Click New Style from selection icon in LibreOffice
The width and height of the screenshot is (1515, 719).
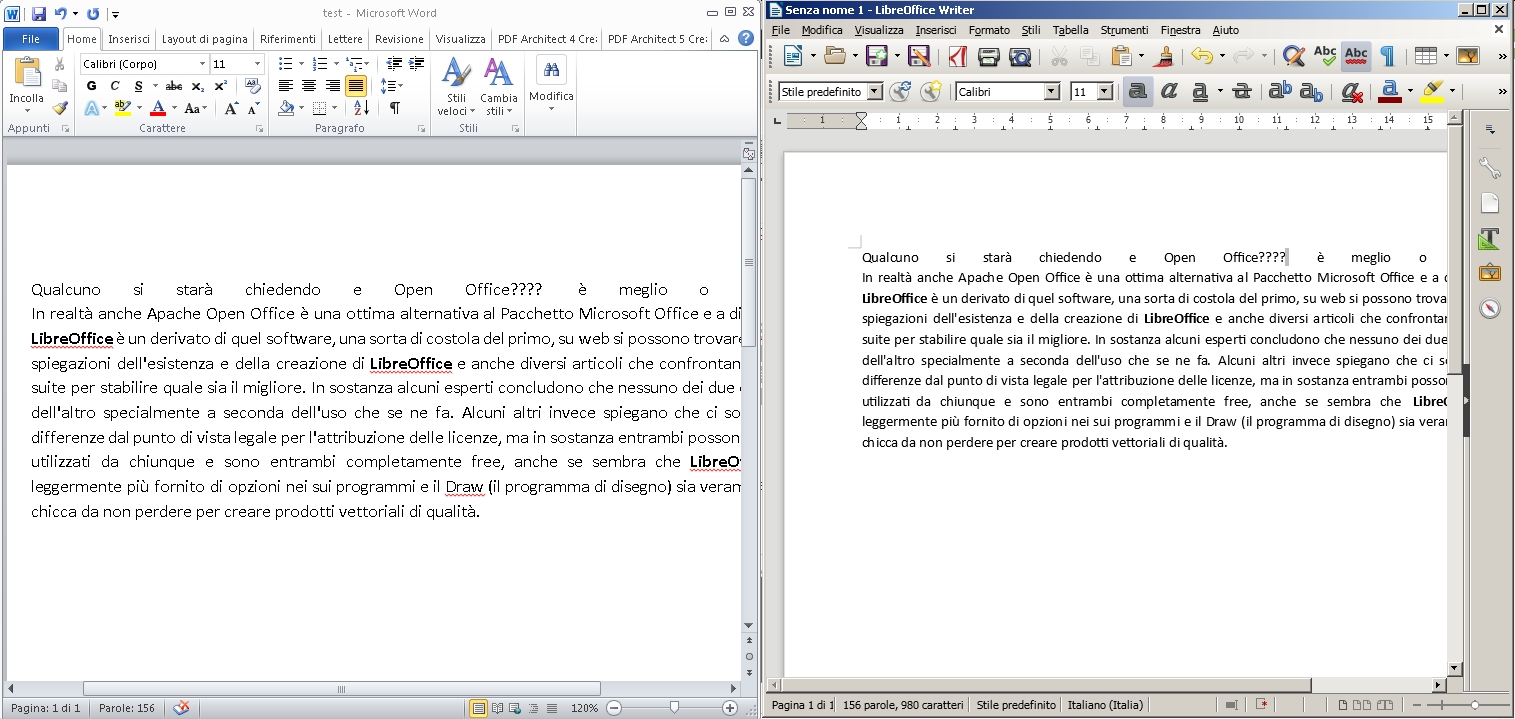(x=931, y=92)
